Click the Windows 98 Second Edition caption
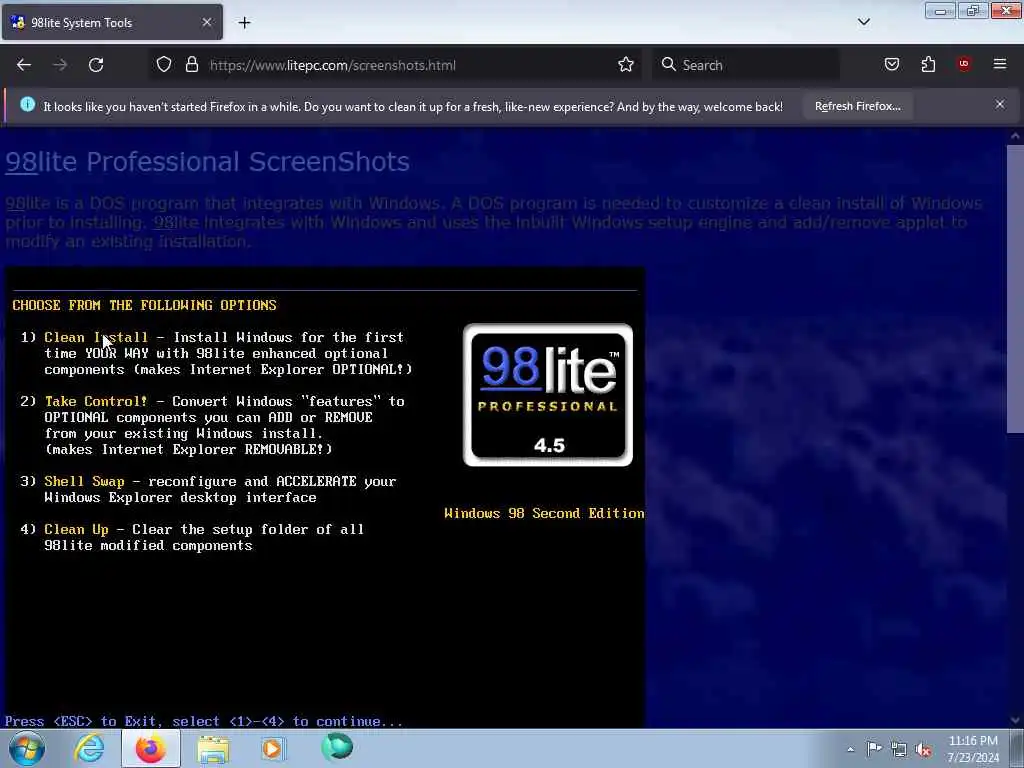Screen dimensions: 1024x768 pyautogui.click(x=544, y=513)
